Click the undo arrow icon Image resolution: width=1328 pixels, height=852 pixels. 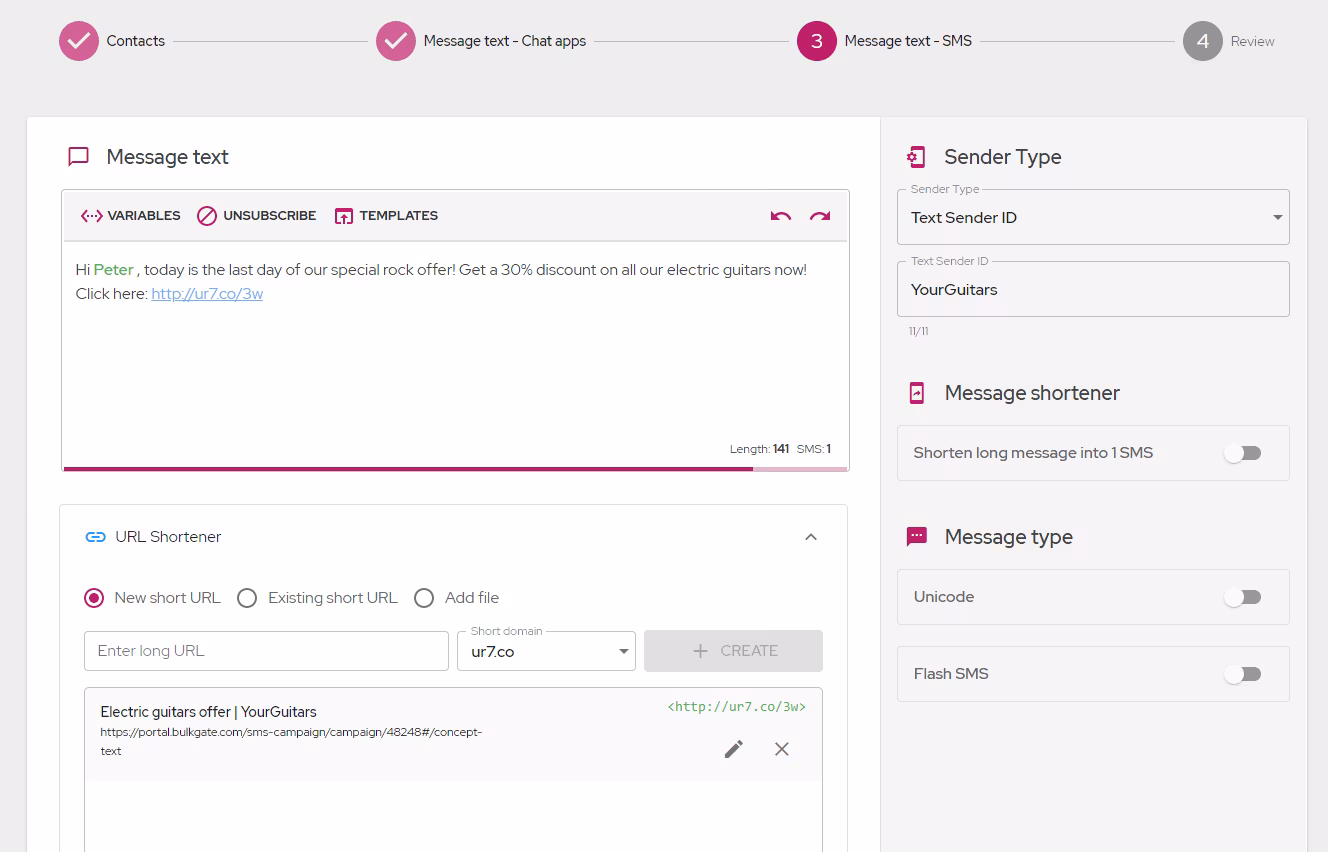click(781, 216)
